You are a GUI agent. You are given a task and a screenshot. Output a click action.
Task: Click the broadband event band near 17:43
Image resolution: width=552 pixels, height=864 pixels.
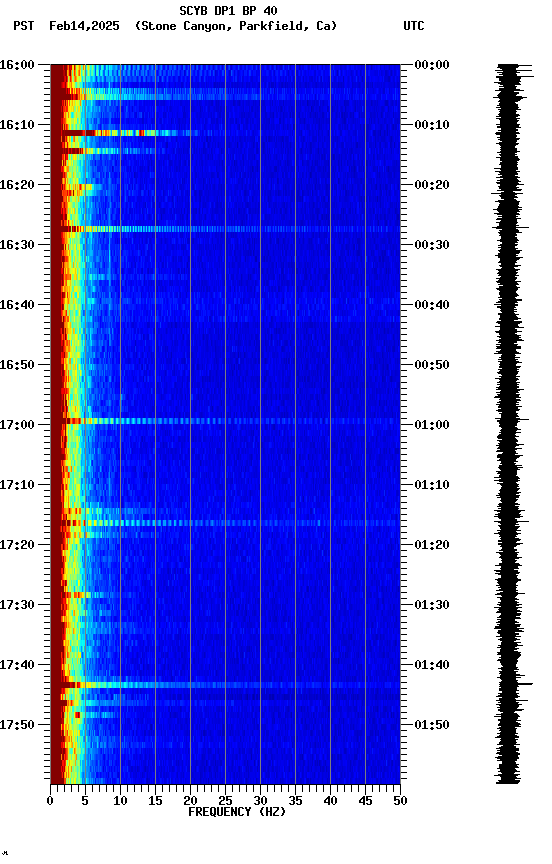225,685
